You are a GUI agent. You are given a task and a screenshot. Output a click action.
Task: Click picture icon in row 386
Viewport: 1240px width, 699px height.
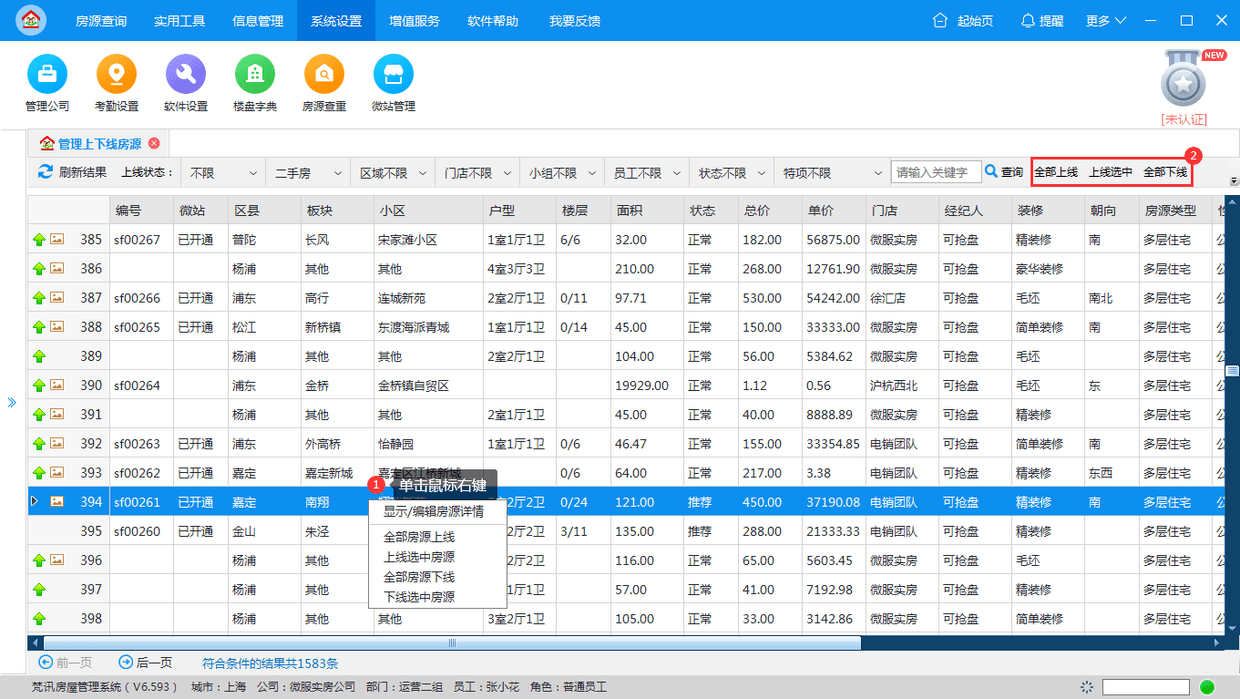point(57,269)
